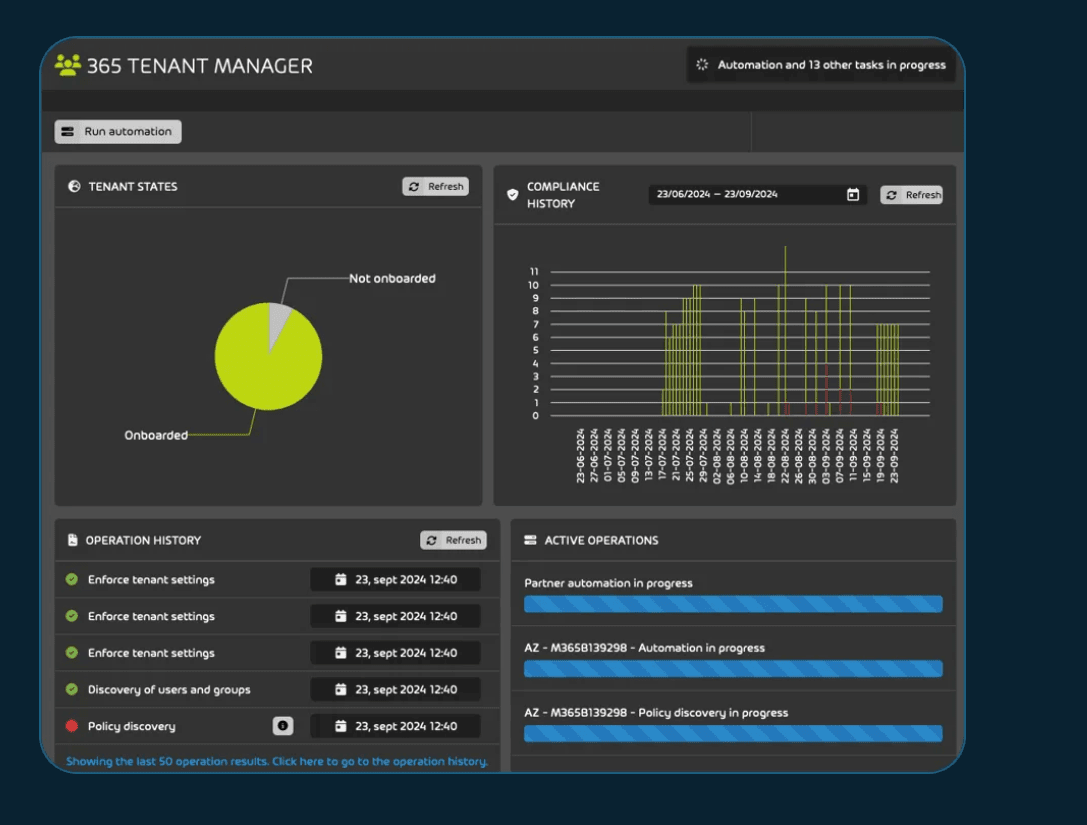The height and width of the screenshot is (825, 1087).
Task: Click calendar icon on Policy discovery row
Action: (340, 726)
